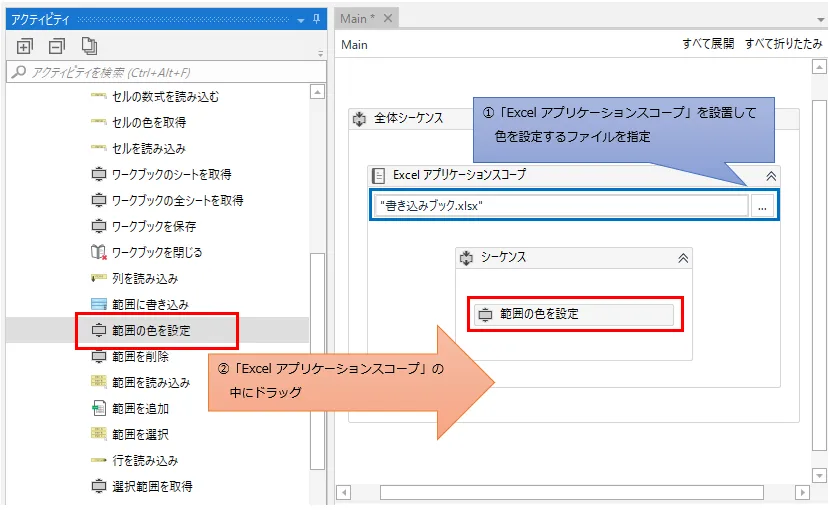Image resolution: width=834 pixels, height=510 pixels.
Task: Open the Activities toolbar overflow options
Action: pyautogui.click(x=320, y=53)
